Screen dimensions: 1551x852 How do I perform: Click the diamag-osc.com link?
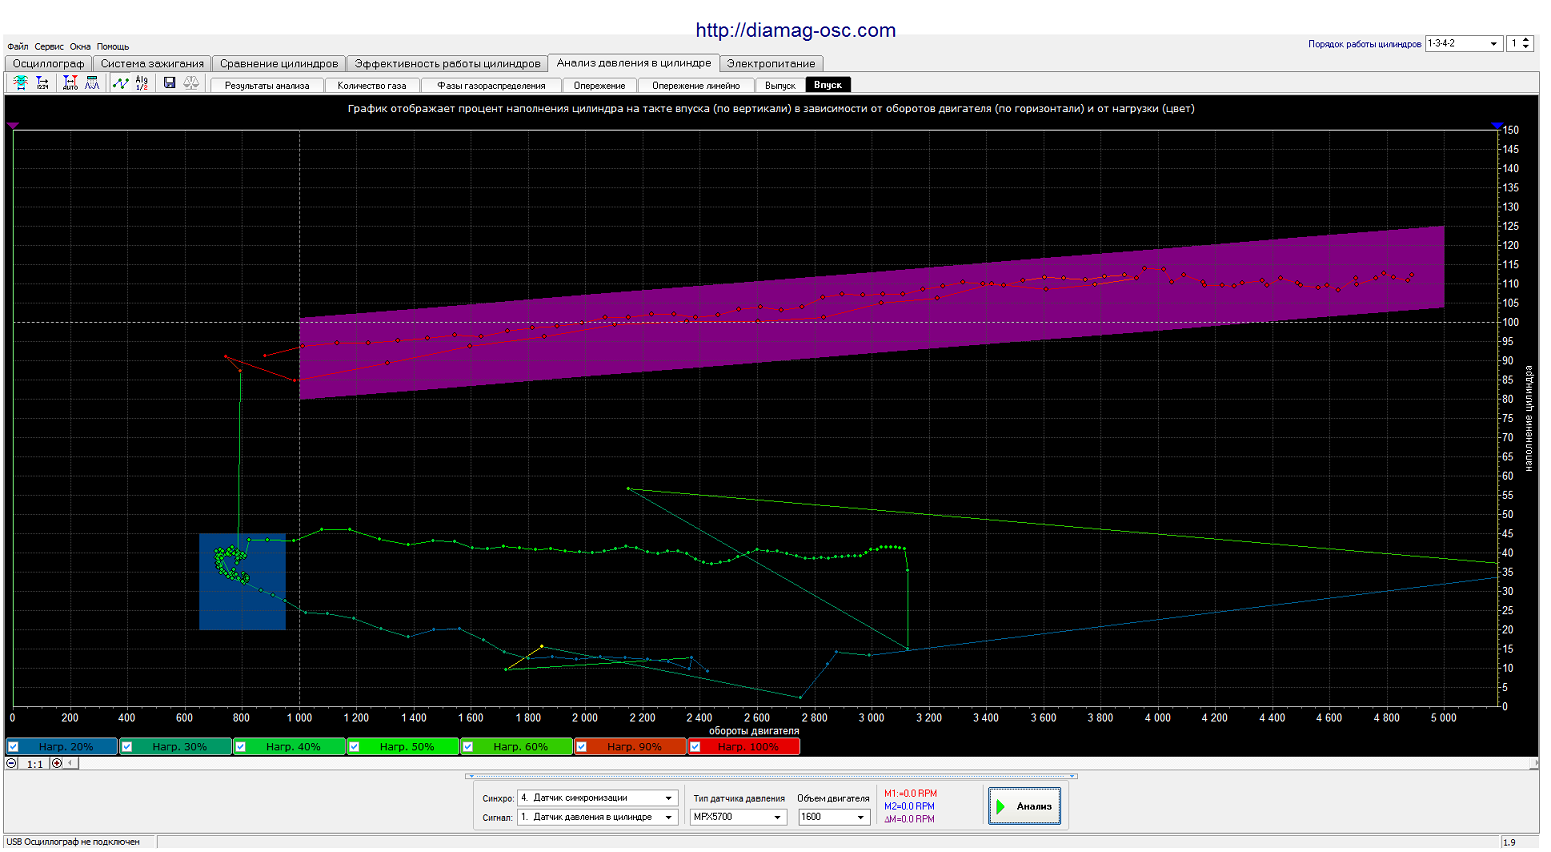click(796, 30)
